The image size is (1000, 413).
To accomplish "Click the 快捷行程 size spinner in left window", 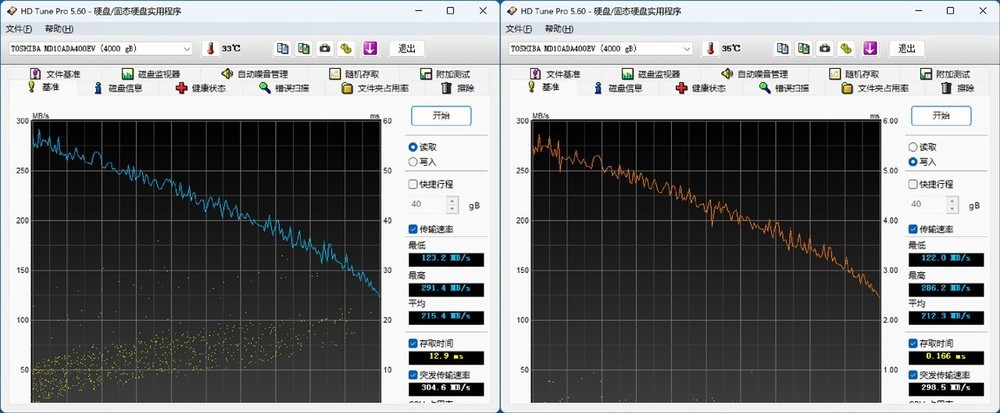I will point(452,204).
